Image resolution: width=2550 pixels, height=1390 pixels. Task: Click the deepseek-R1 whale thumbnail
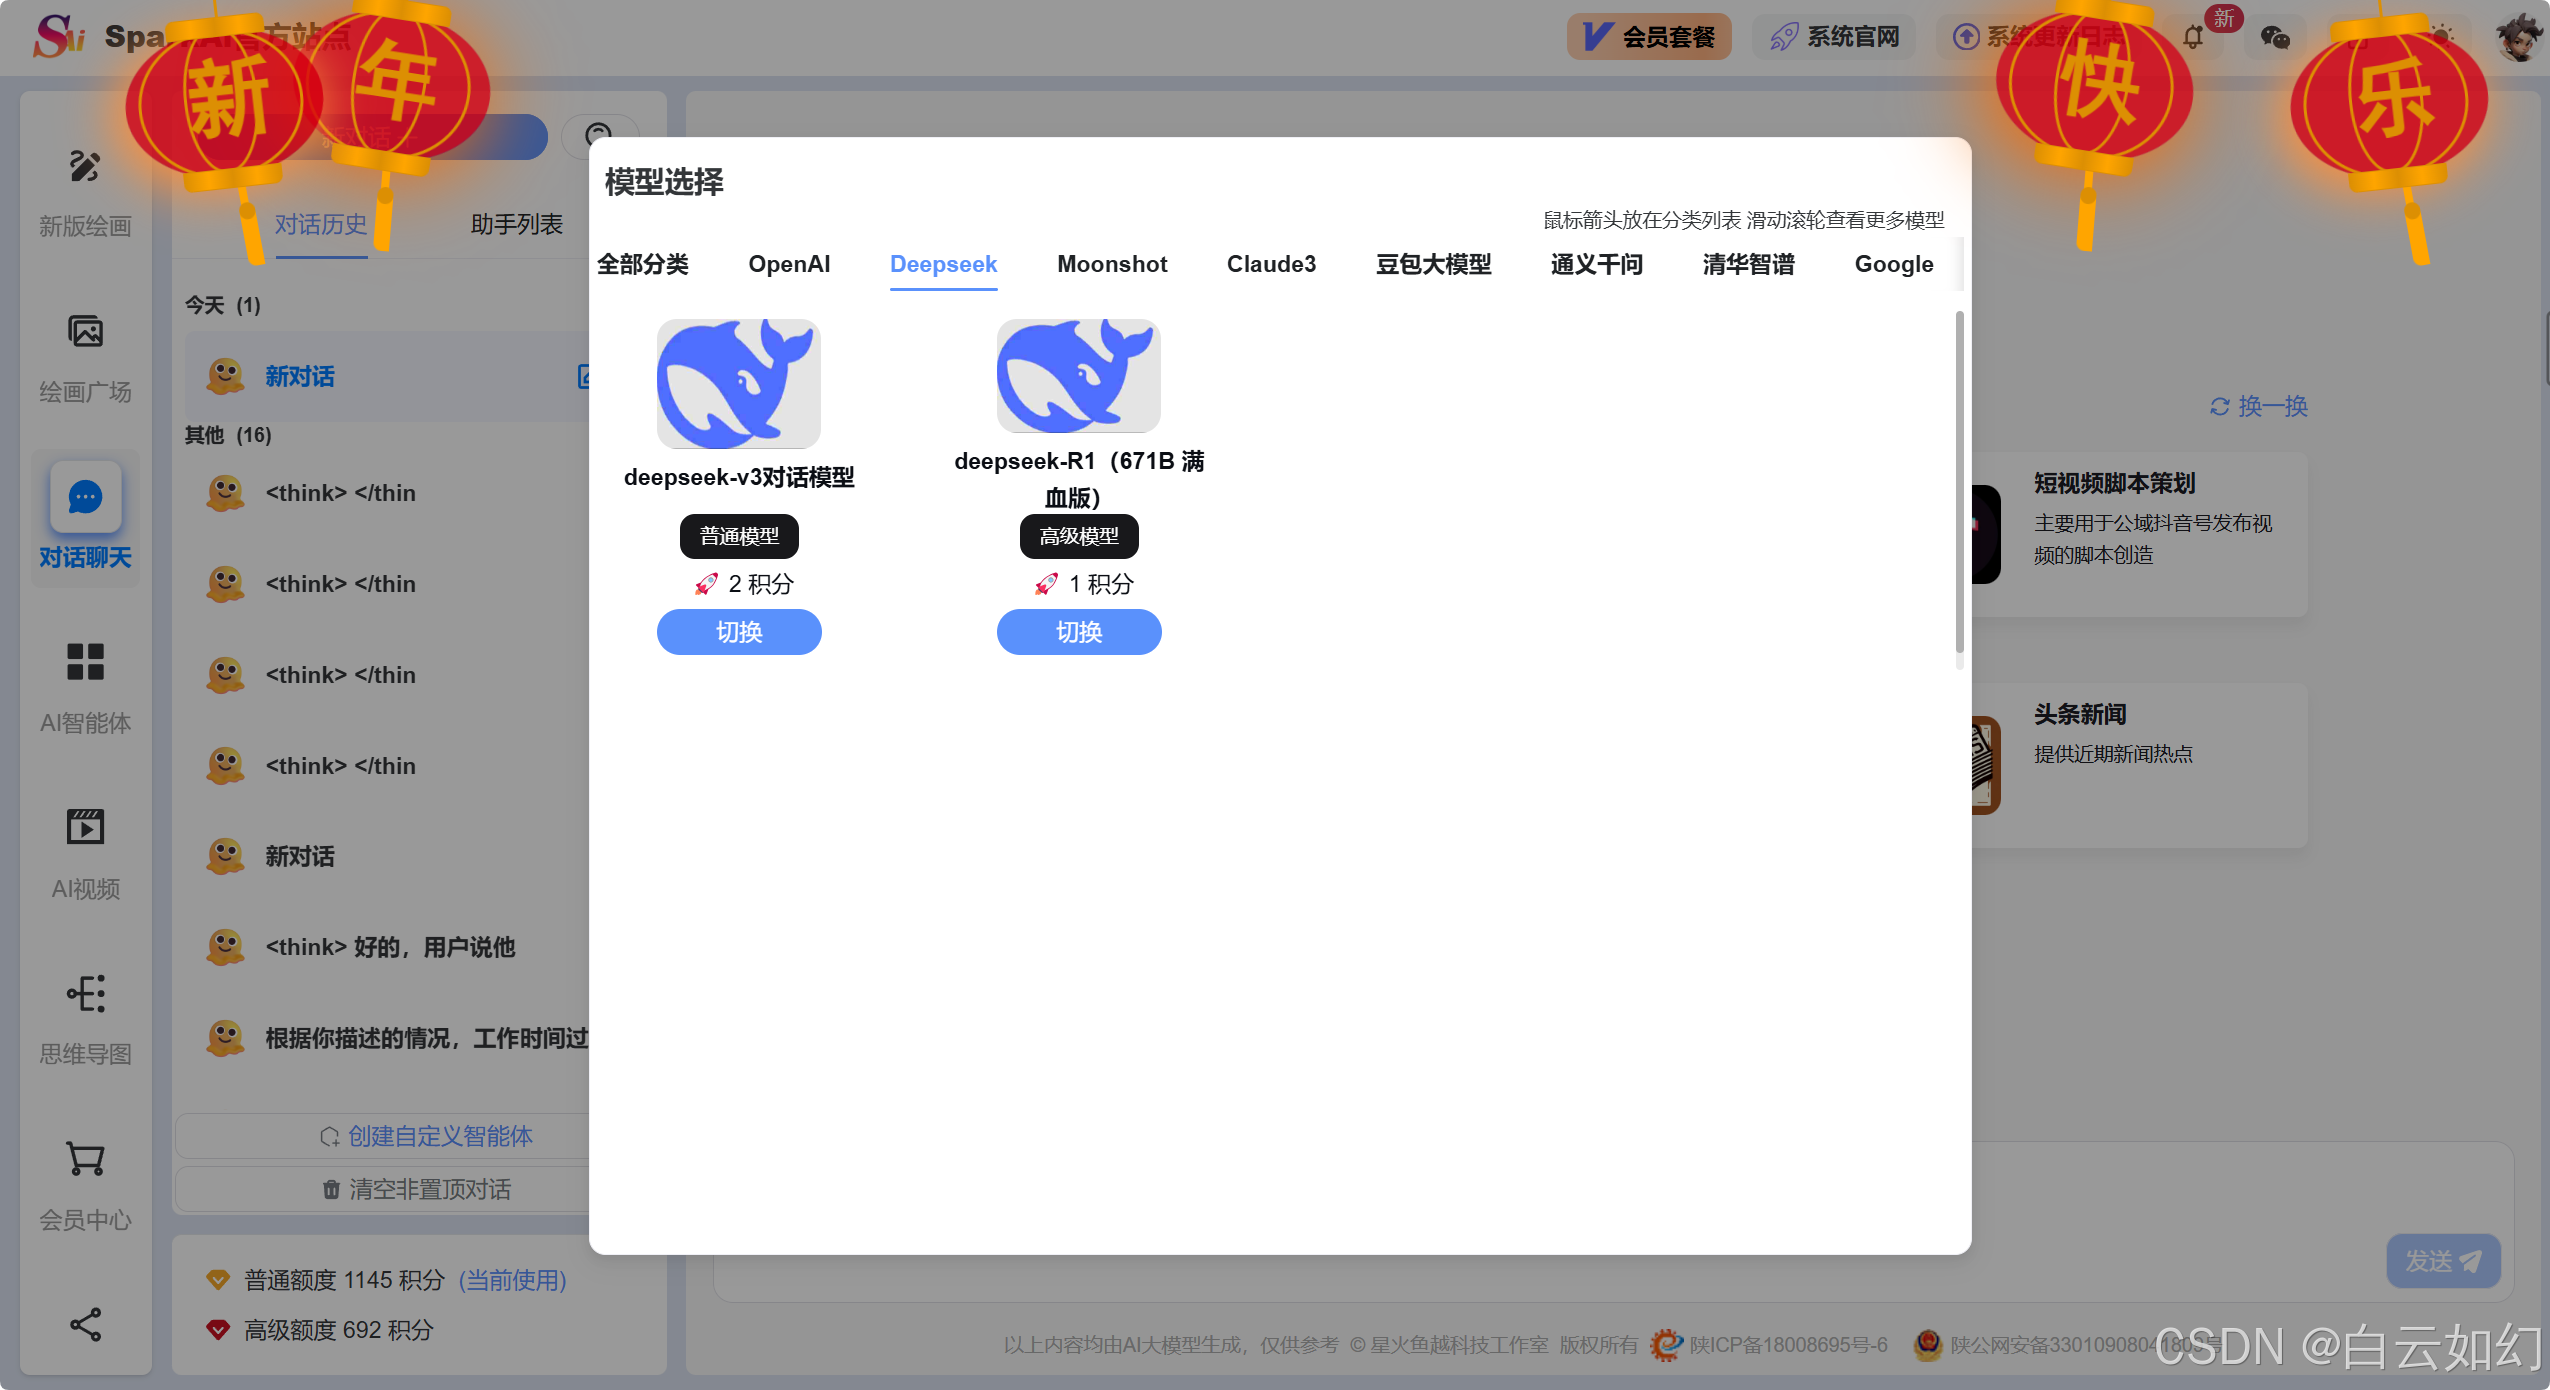point(1079,376)
